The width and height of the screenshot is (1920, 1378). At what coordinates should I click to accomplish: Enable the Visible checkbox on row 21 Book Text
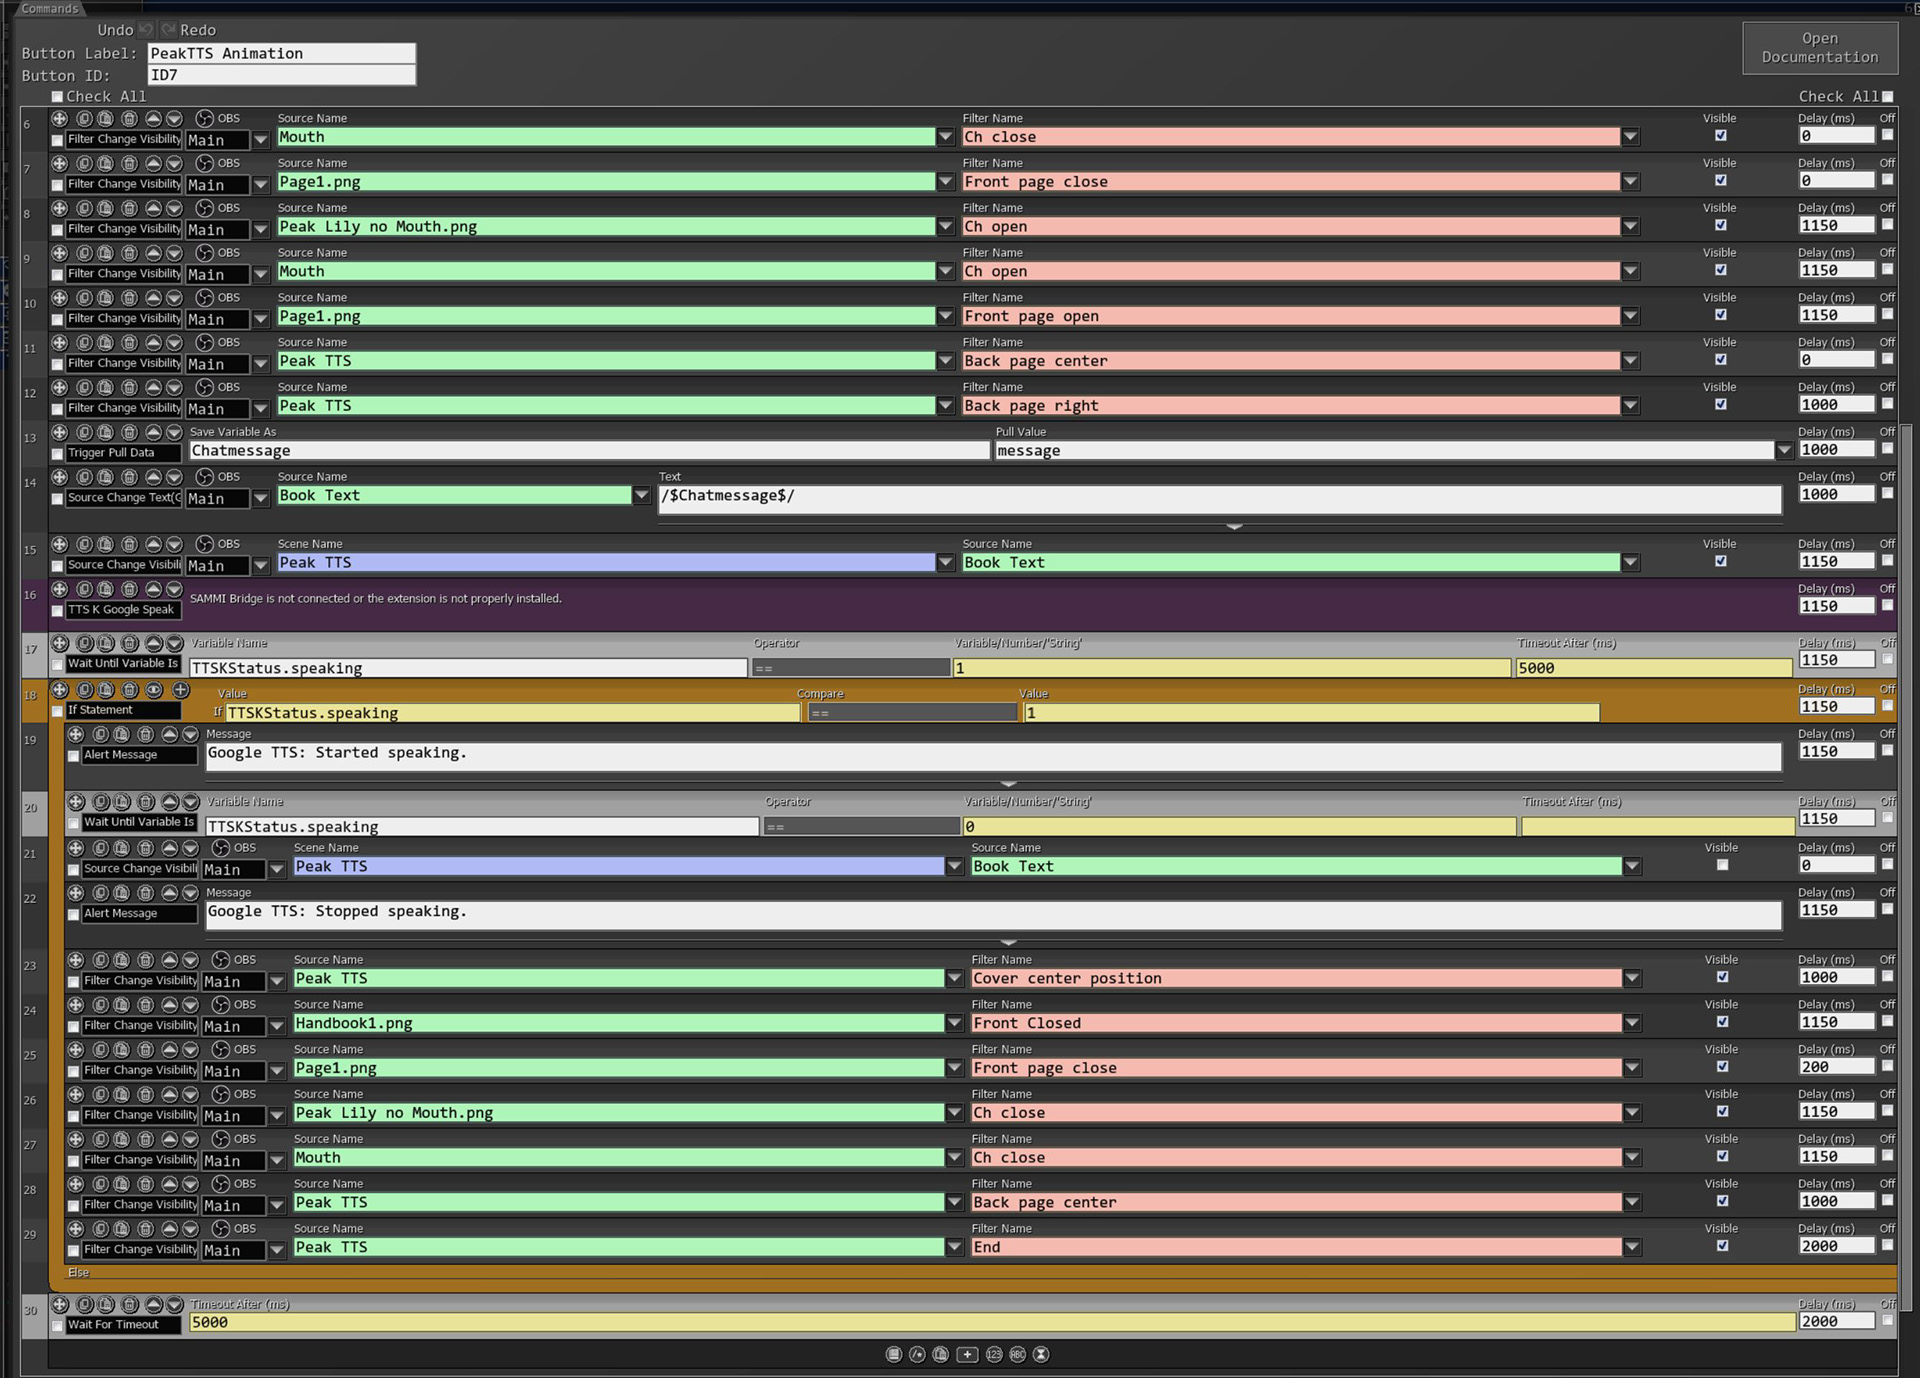[1722, 865]
